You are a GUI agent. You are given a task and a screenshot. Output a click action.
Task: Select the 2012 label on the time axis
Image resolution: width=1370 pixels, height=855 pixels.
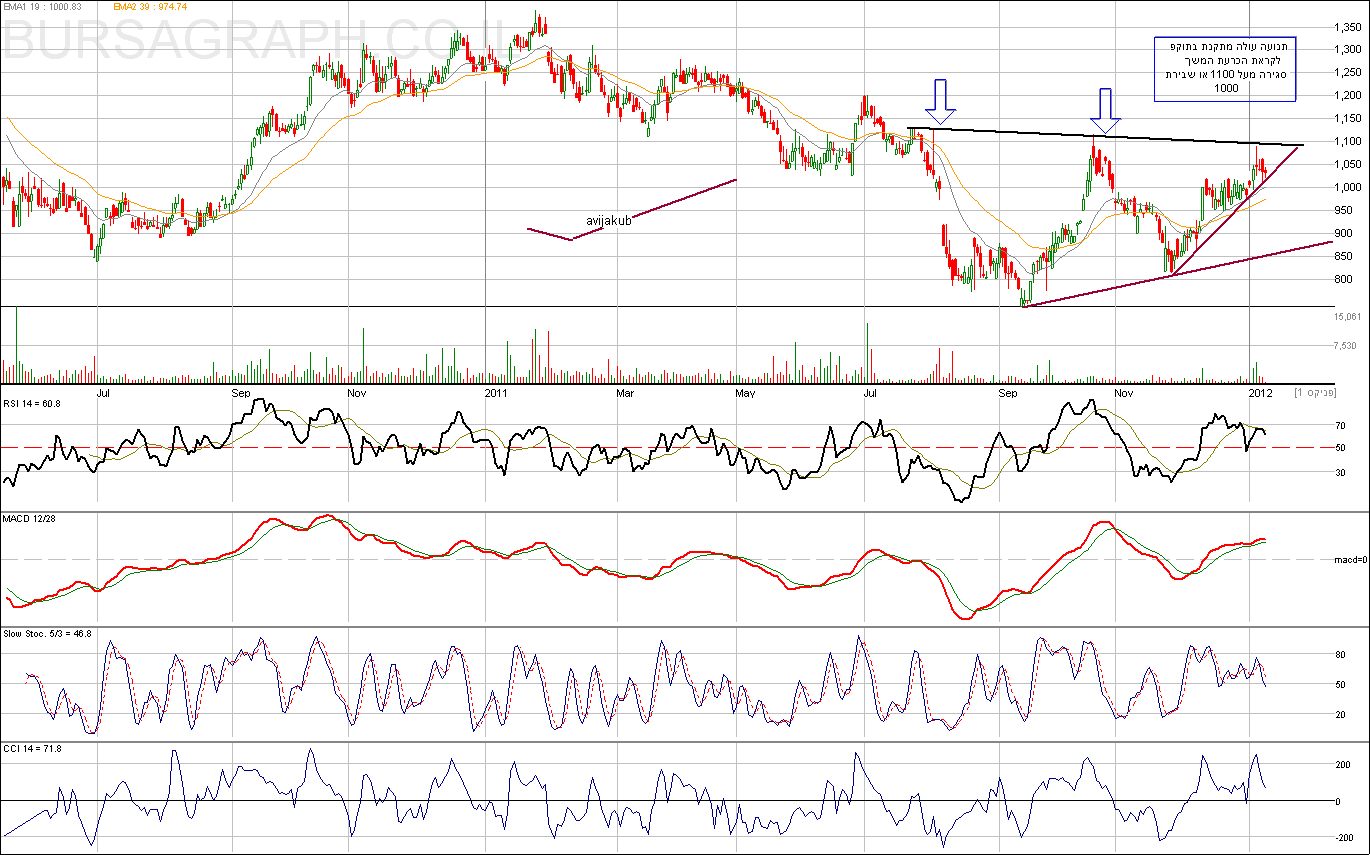click(x=1259, y=393)
